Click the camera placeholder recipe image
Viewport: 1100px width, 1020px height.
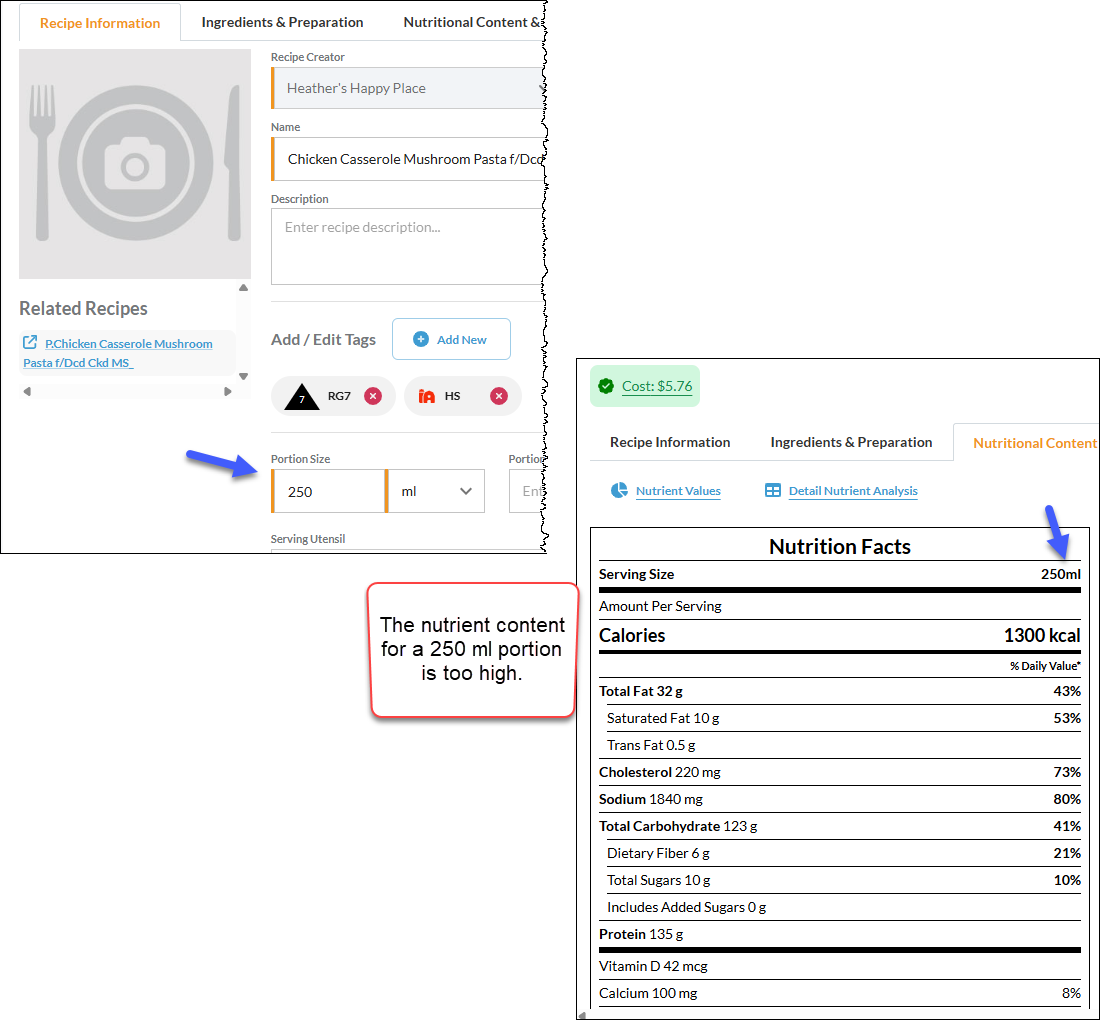pyautogui.click(x=135, y=163)
